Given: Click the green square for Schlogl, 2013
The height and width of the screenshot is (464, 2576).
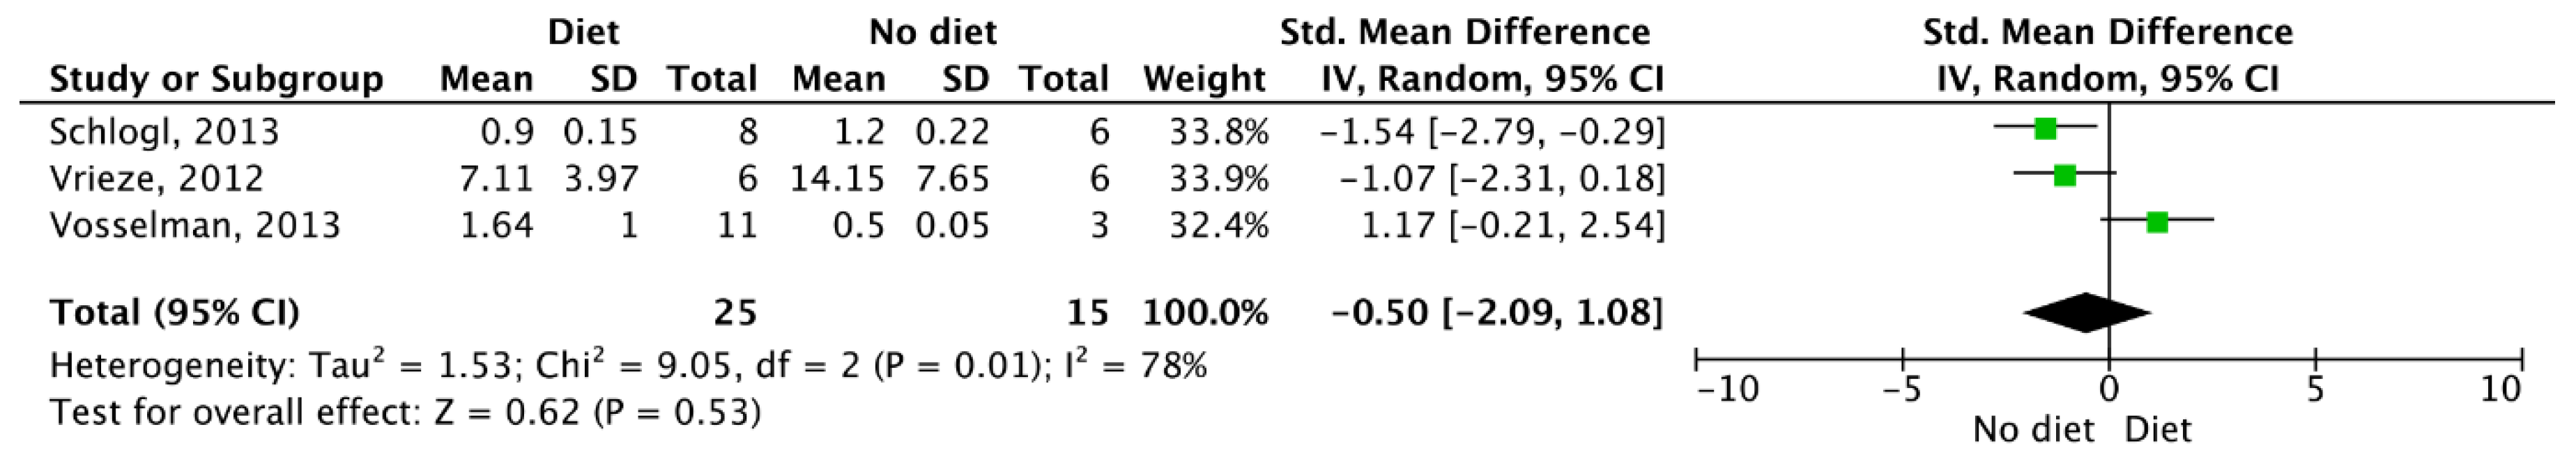Looking at the screenshot, I should 2045,128.
